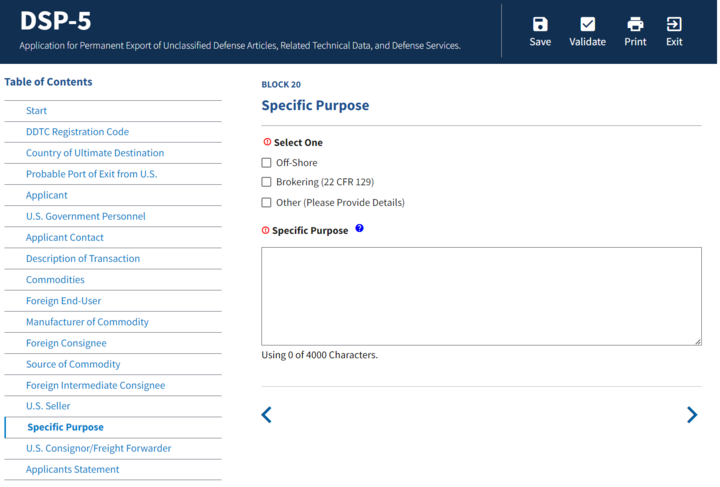Enable the Other (Please Provide Details) option

coord(267,202)
